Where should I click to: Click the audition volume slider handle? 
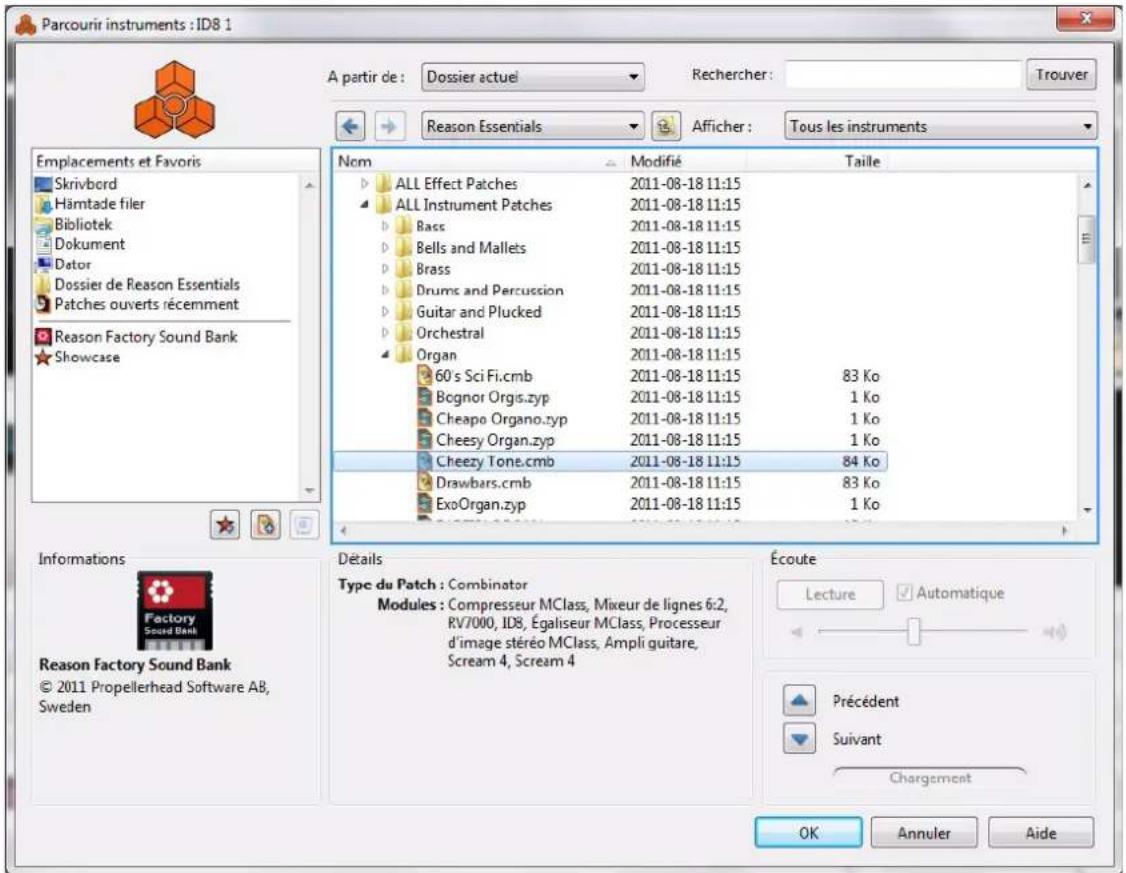click(x=913, y=631)
